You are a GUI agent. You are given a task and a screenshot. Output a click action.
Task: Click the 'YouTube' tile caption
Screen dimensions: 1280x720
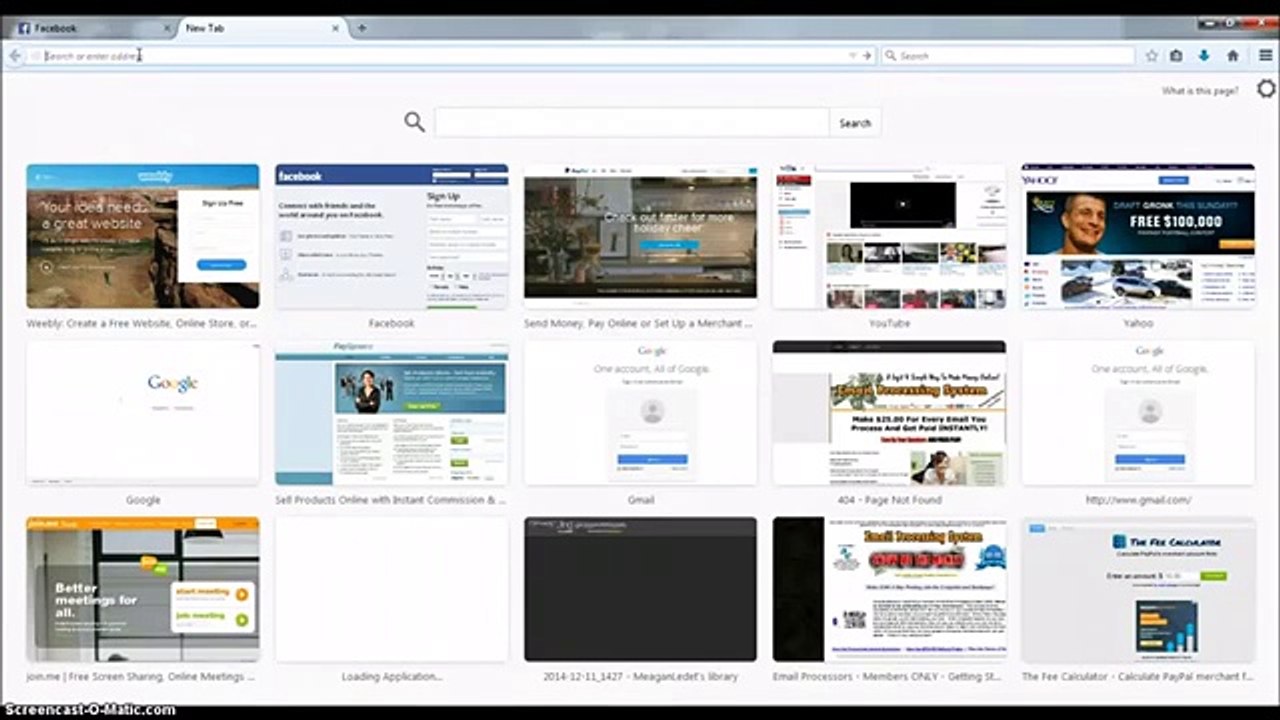tap(890, 323)
